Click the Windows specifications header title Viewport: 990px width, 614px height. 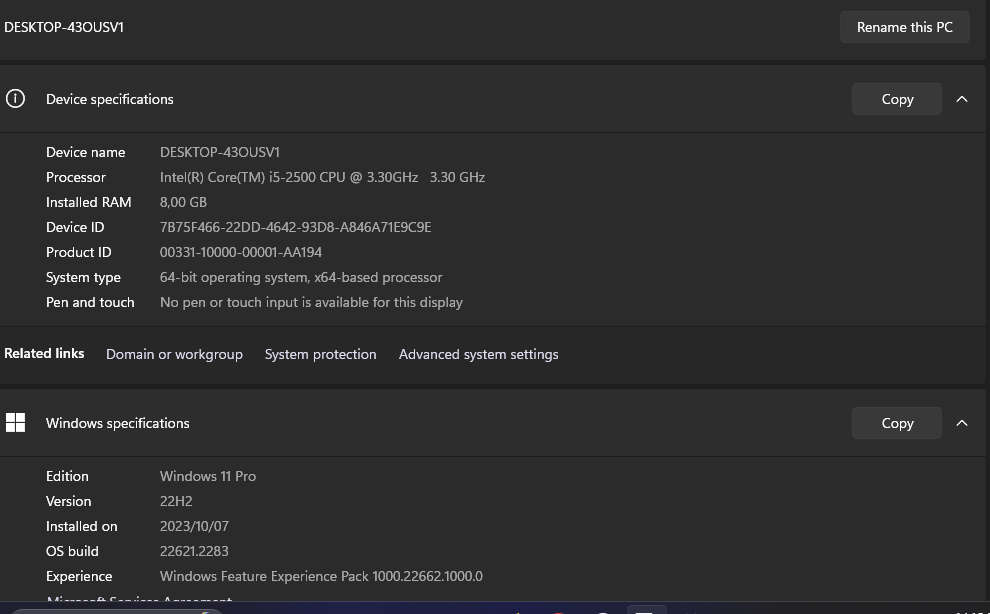[x=118, y=423]
